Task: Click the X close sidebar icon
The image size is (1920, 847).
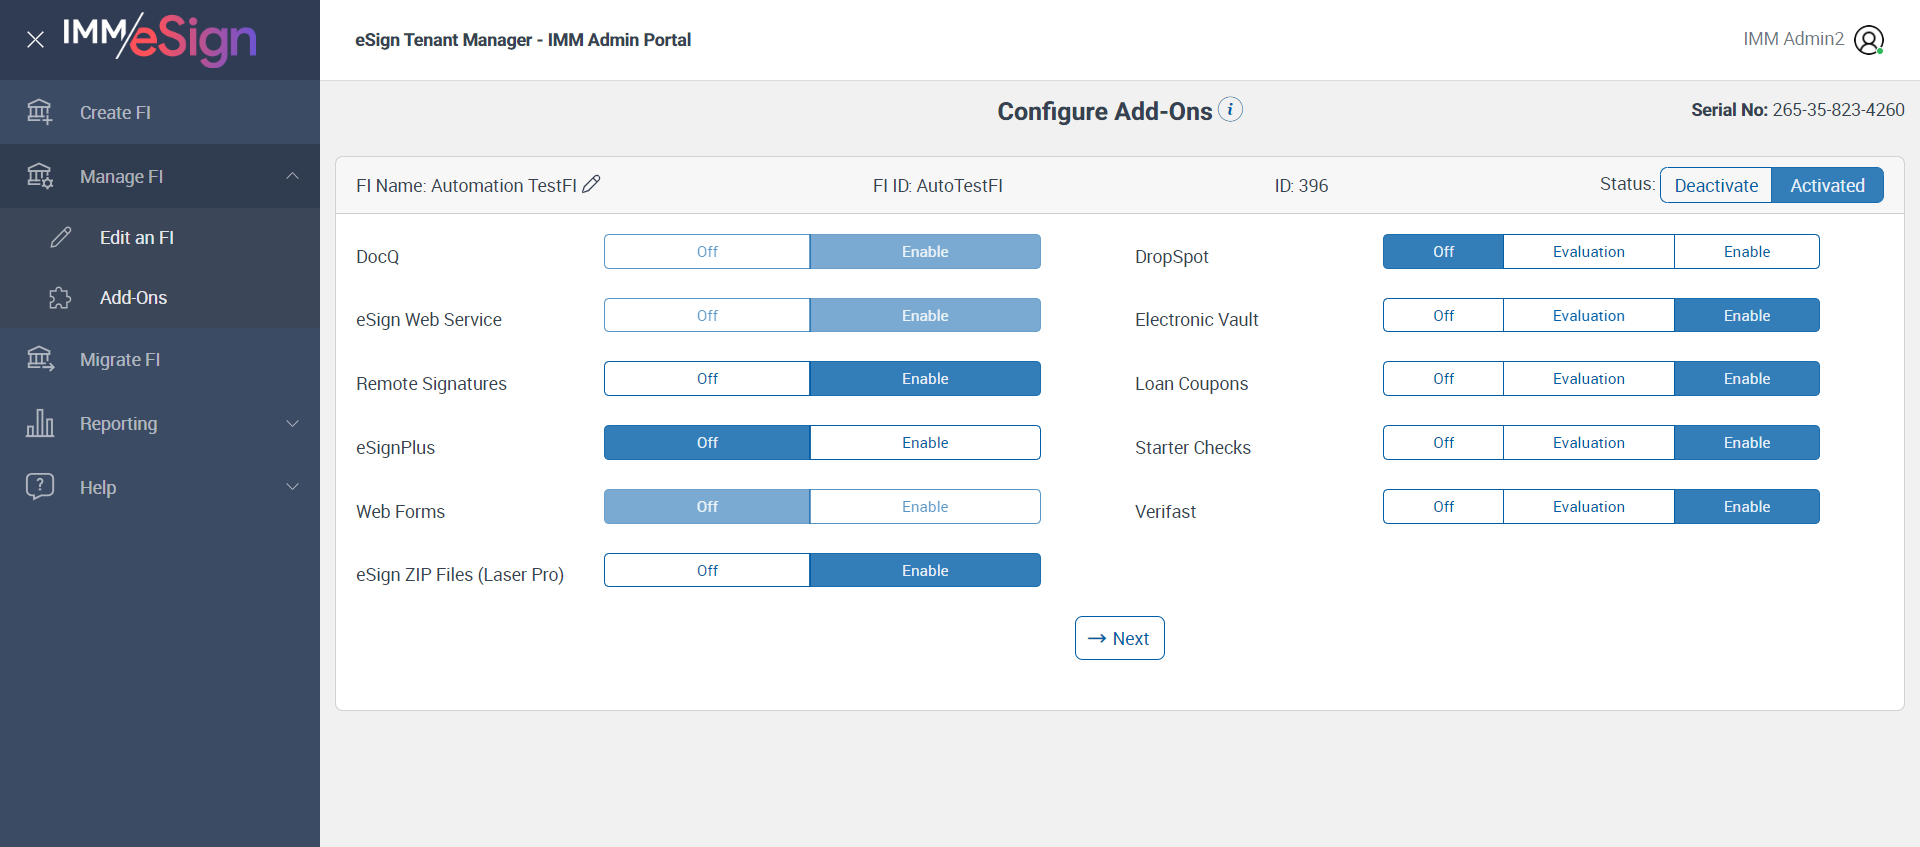Action: (35, 40)
